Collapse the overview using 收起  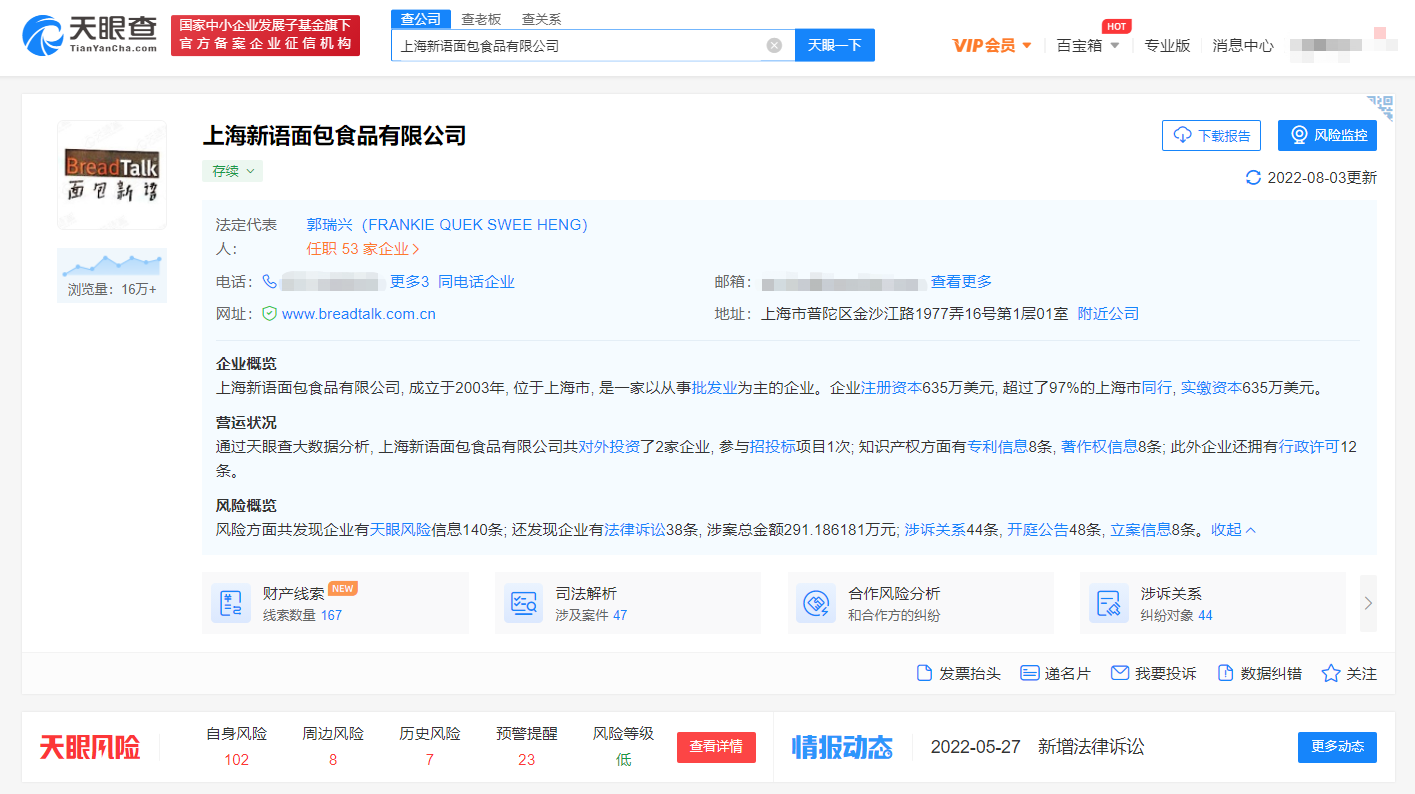pos(1233,530)
